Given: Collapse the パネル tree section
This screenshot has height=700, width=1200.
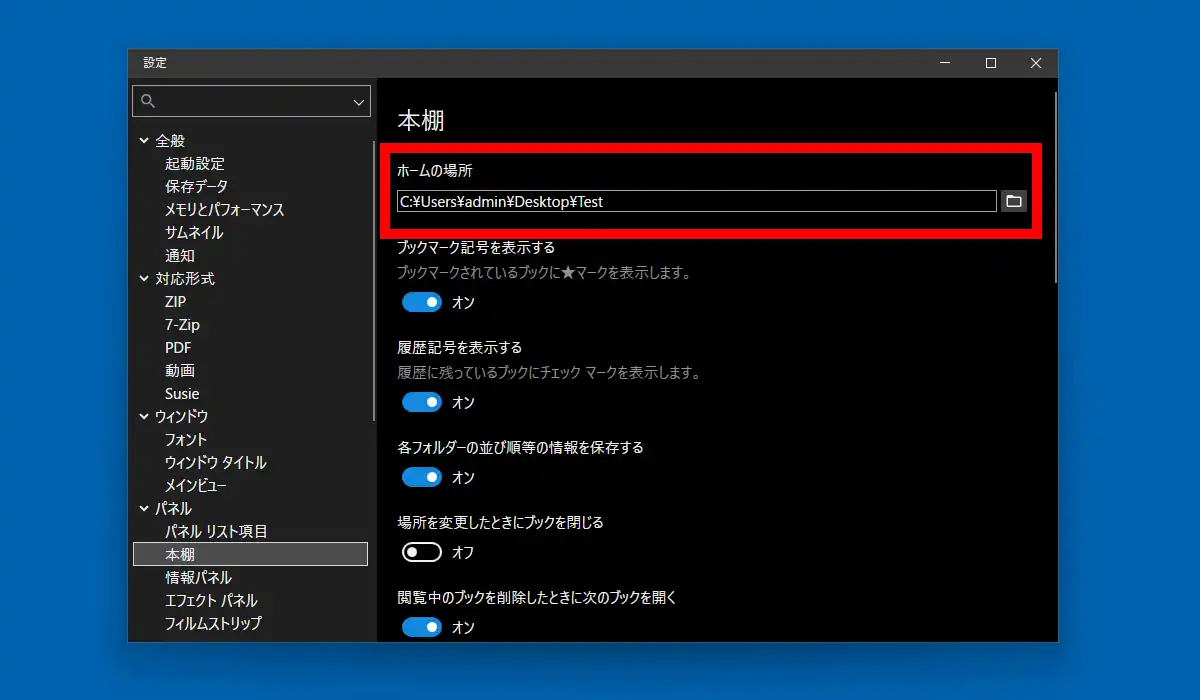Looking at the screenshot, I should 144,509.
